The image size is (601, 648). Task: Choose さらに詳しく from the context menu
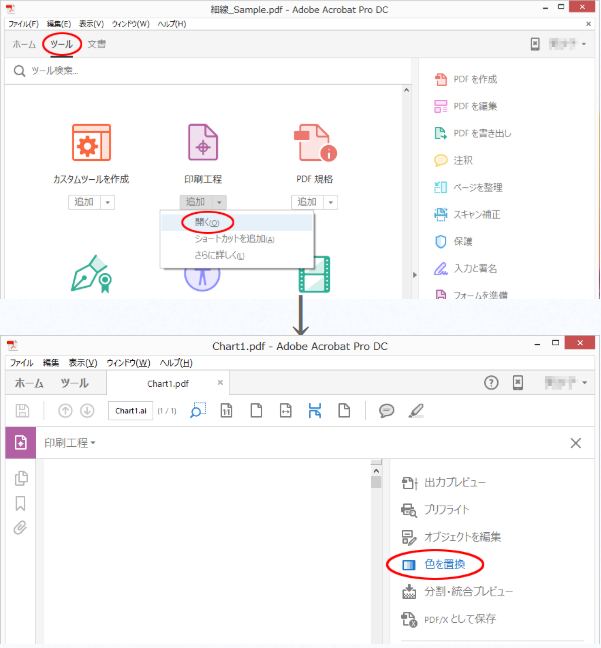pos(237,255)
